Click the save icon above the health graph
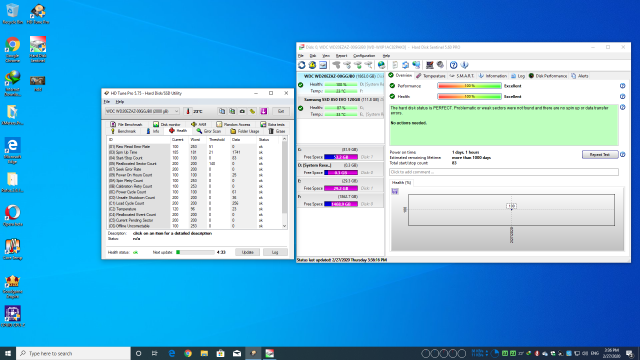 pos(395,191)
